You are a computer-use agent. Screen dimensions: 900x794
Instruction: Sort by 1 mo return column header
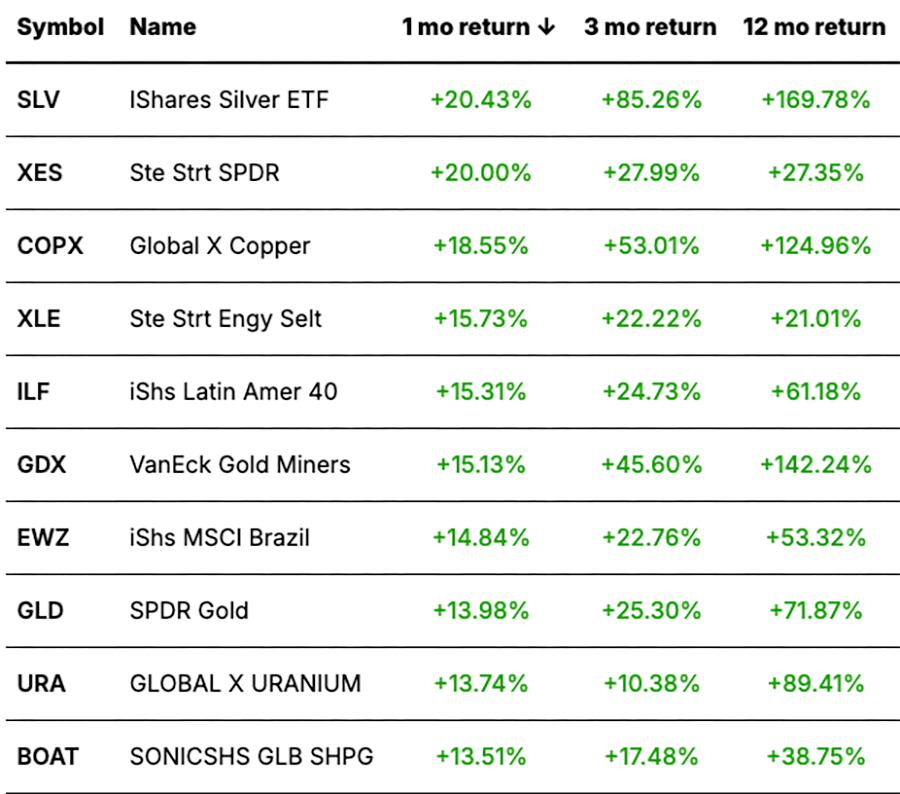coord(478,27)
